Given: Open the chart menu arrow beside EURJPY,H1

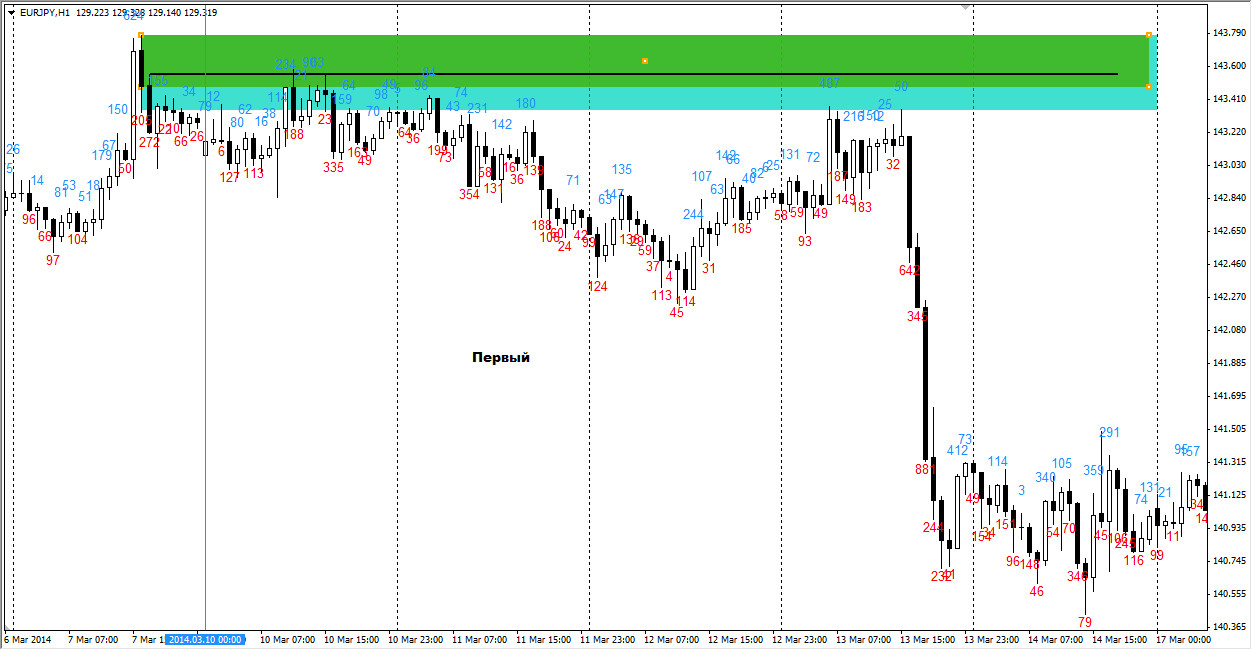Looking at the screenshot, I should coord(11,13).
